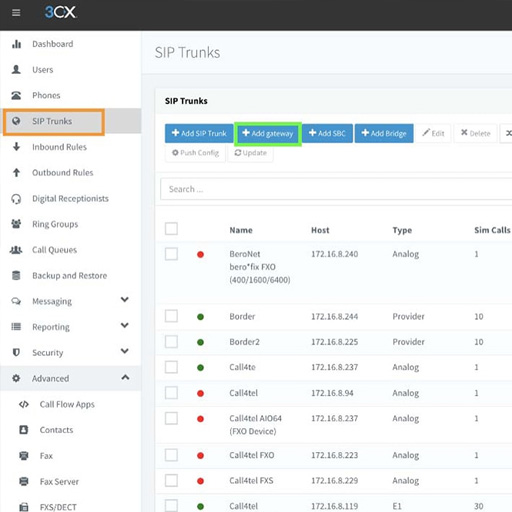
Task: Click the Dashboard bar chart icon
Action: pos(16,44)
